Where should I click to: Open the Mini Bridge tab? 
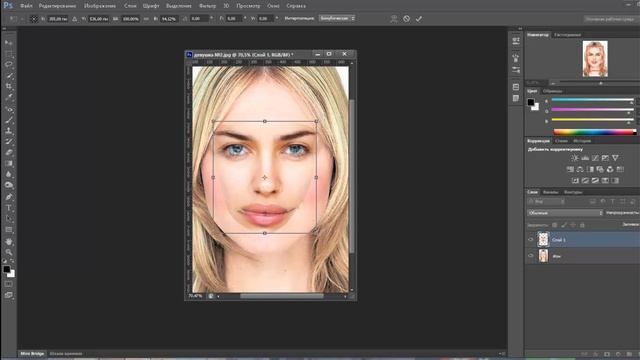[x=32, y=353]
